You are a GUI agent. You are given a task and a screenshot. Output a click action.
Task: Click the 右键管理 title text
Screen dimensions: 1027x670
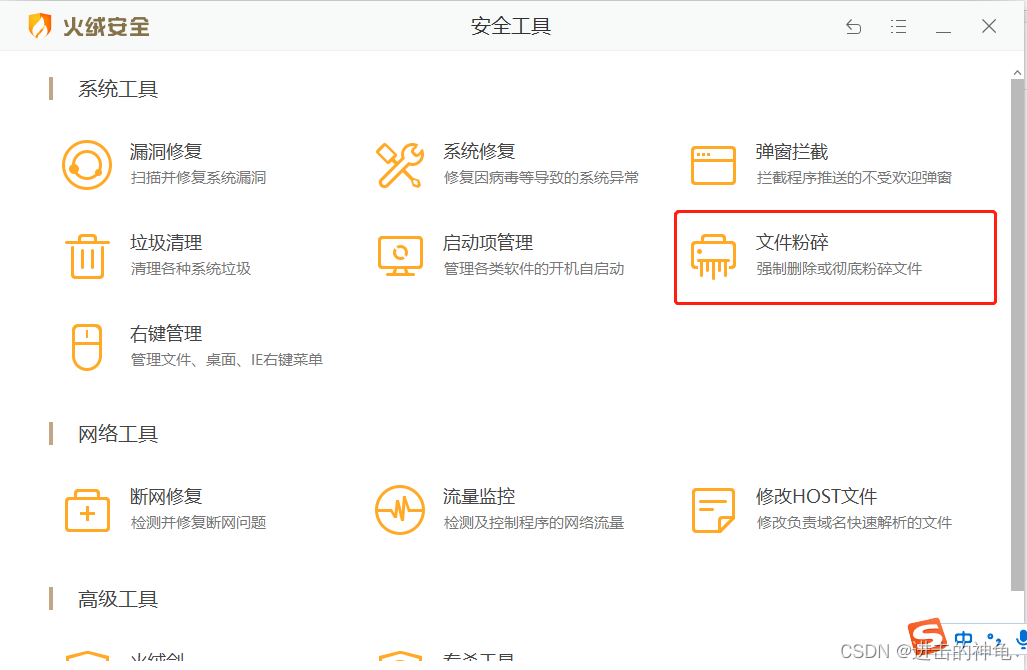click(x=166, y=334)
